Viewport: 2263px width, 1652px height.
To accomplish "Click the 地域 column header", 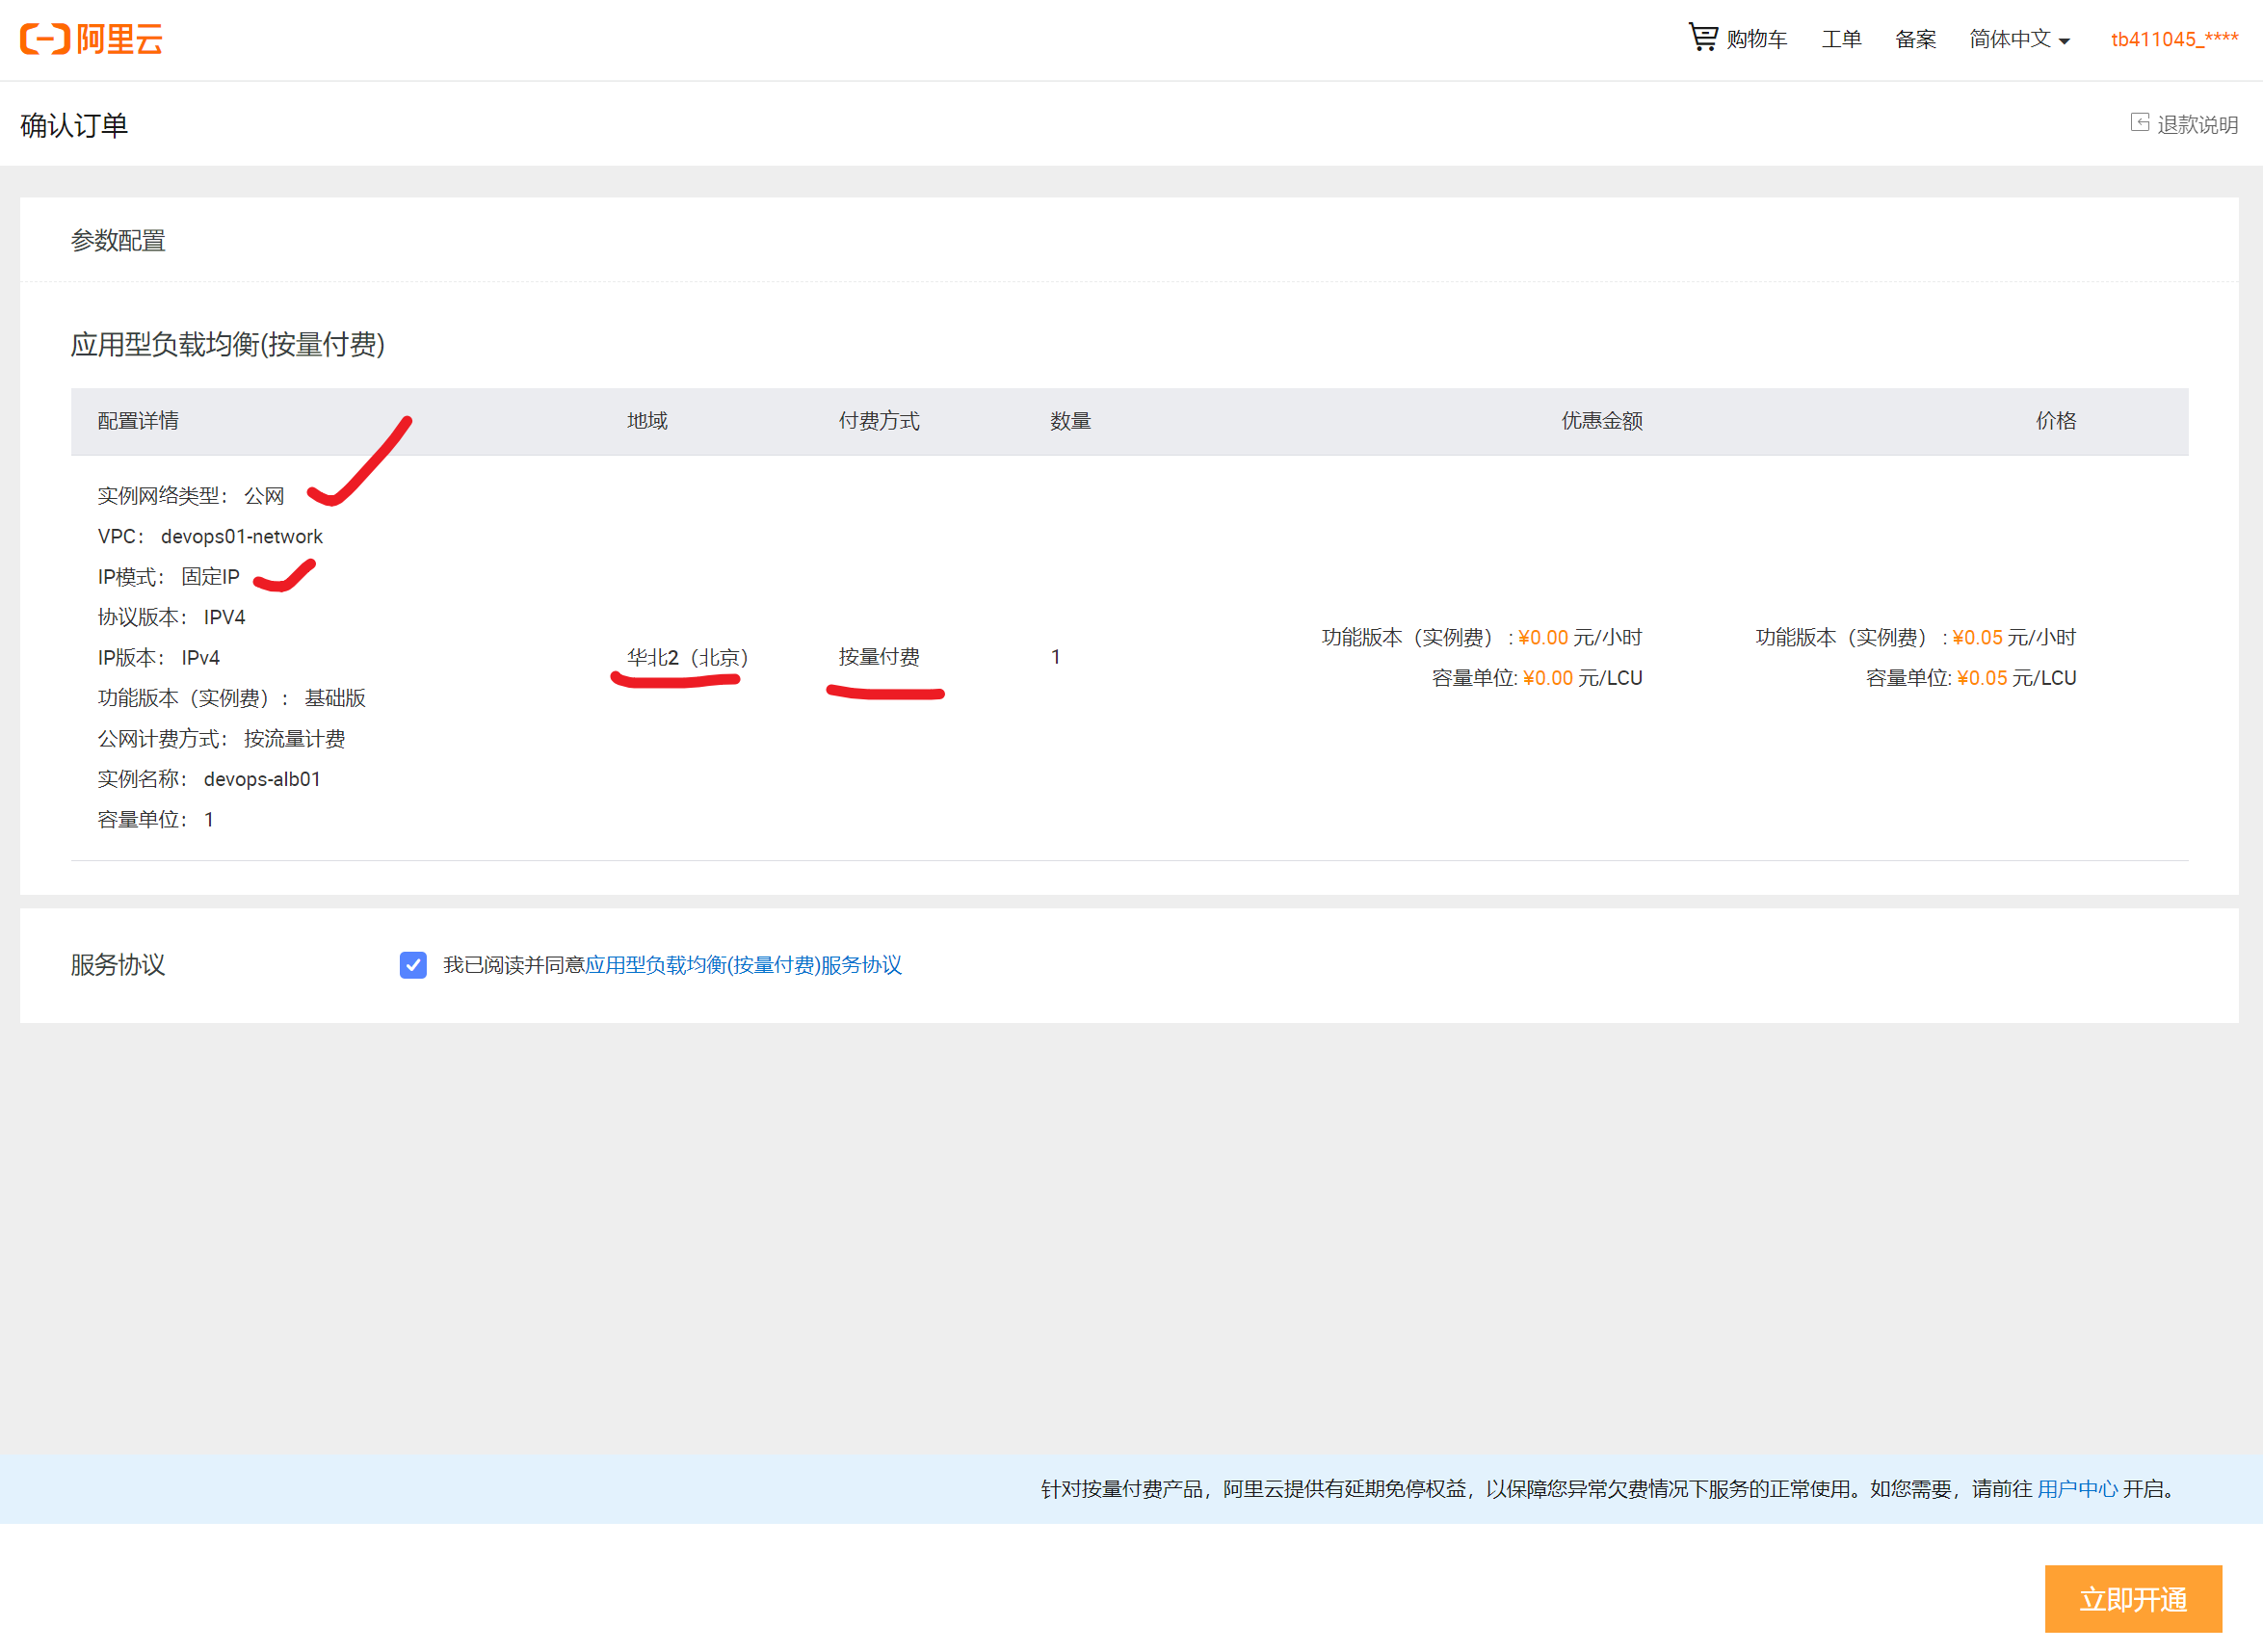I will (x=647, y=421).
